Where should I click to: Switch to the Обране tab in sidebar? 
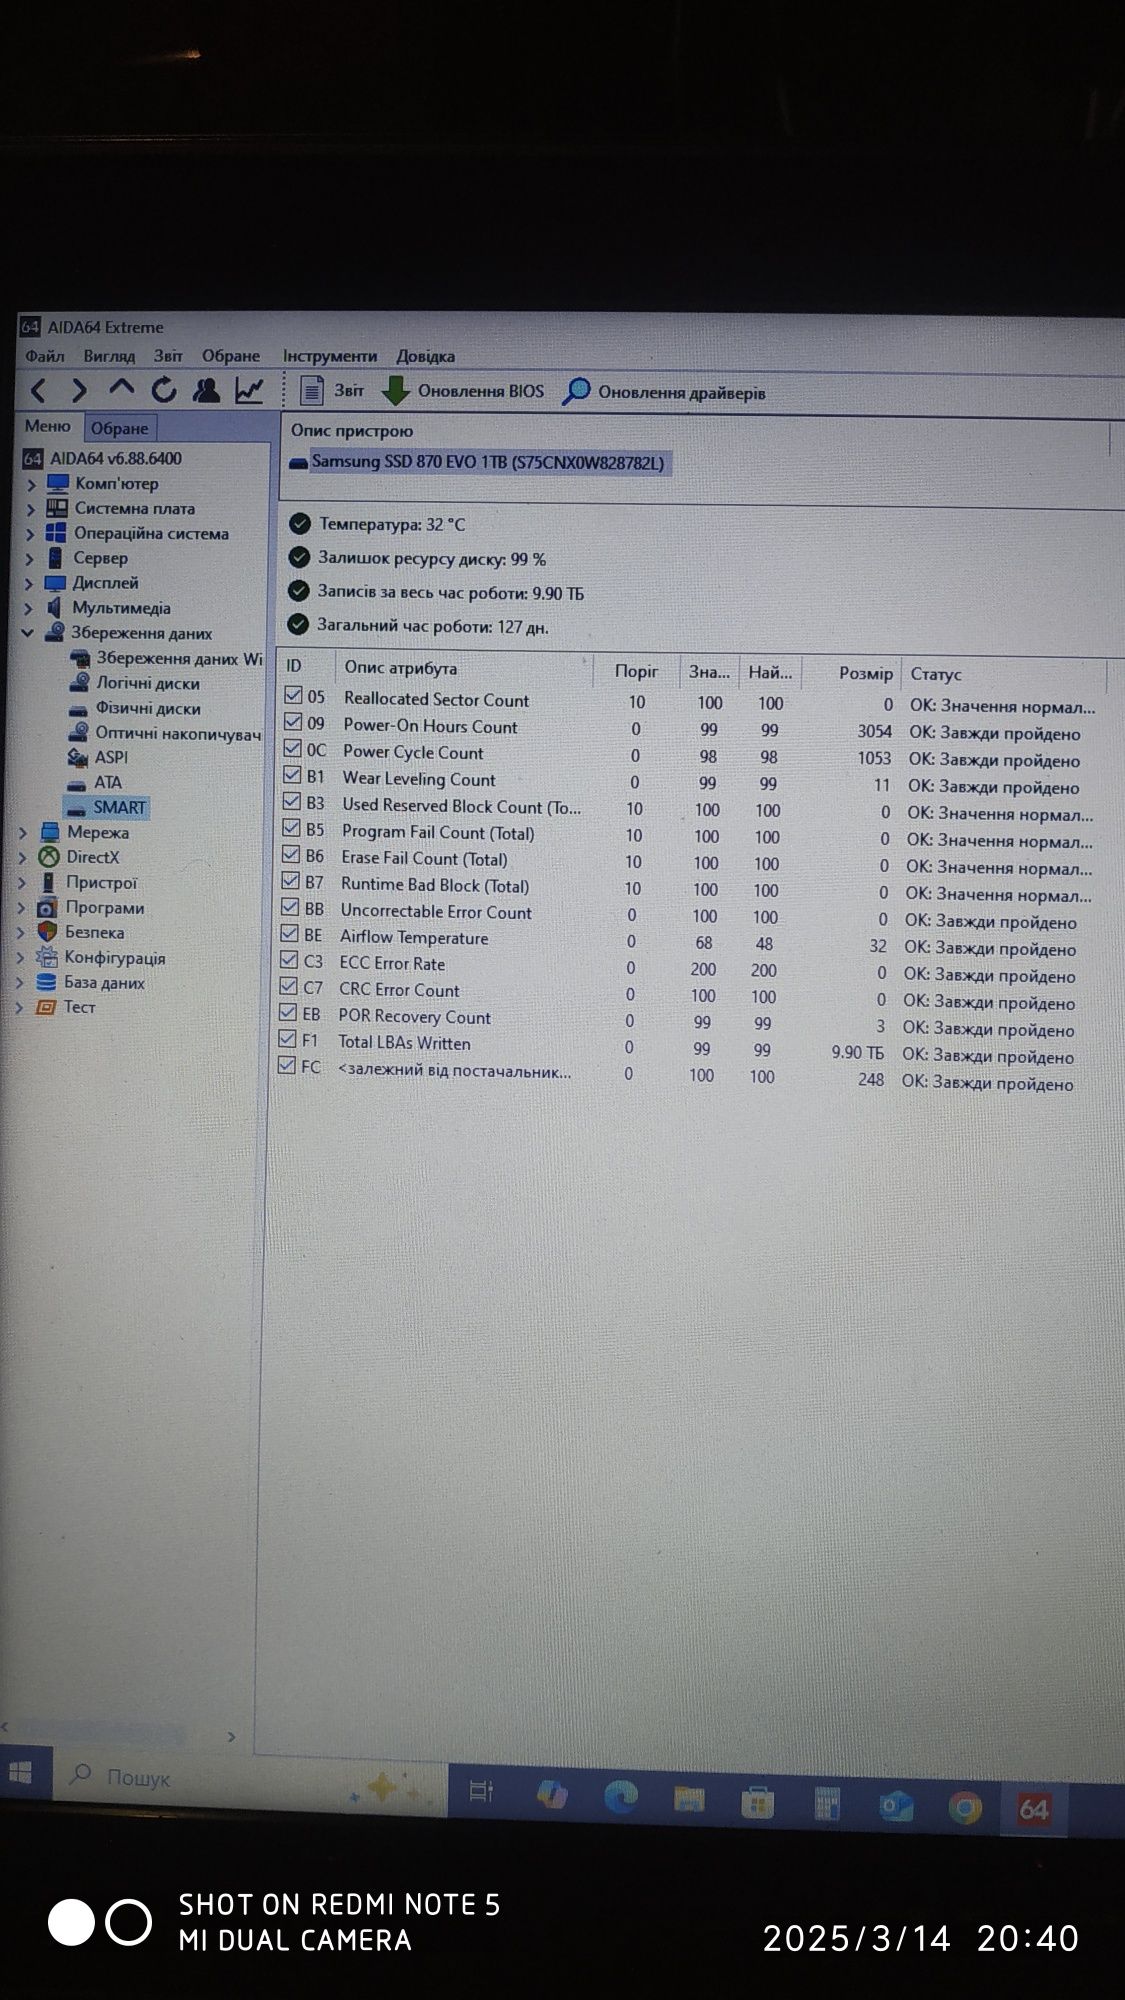click(120, 428)
